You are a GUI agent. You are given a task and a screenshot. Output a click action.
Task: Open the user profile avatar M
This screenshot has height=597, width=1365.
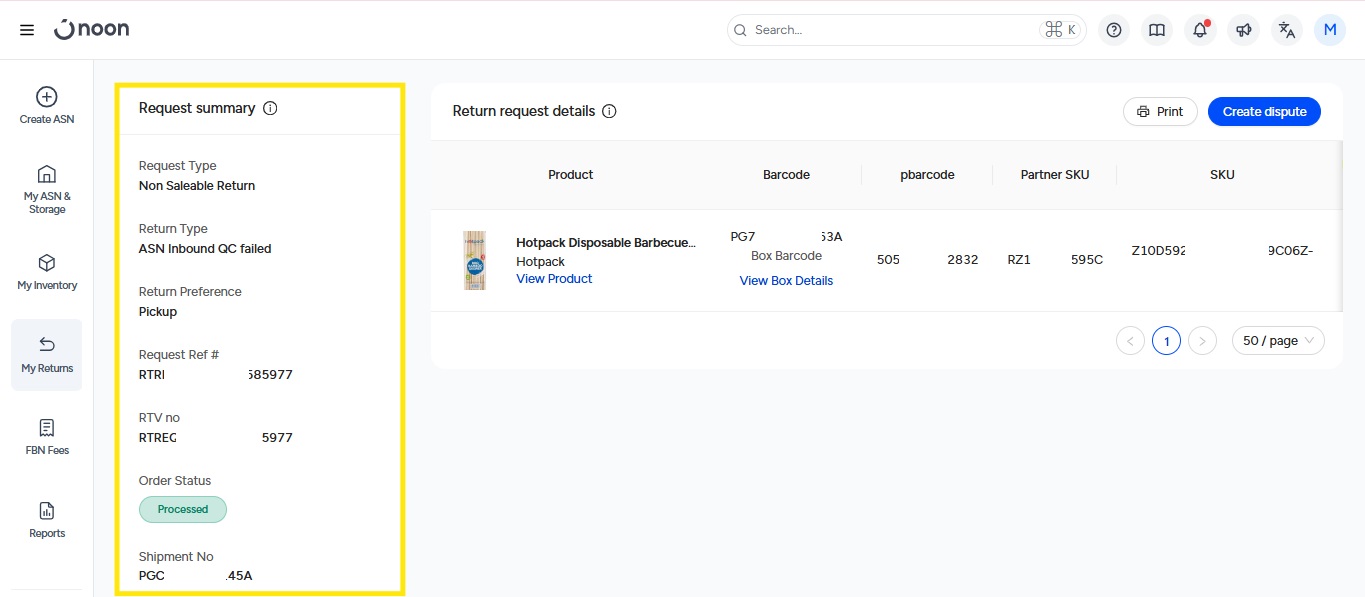1330,30
